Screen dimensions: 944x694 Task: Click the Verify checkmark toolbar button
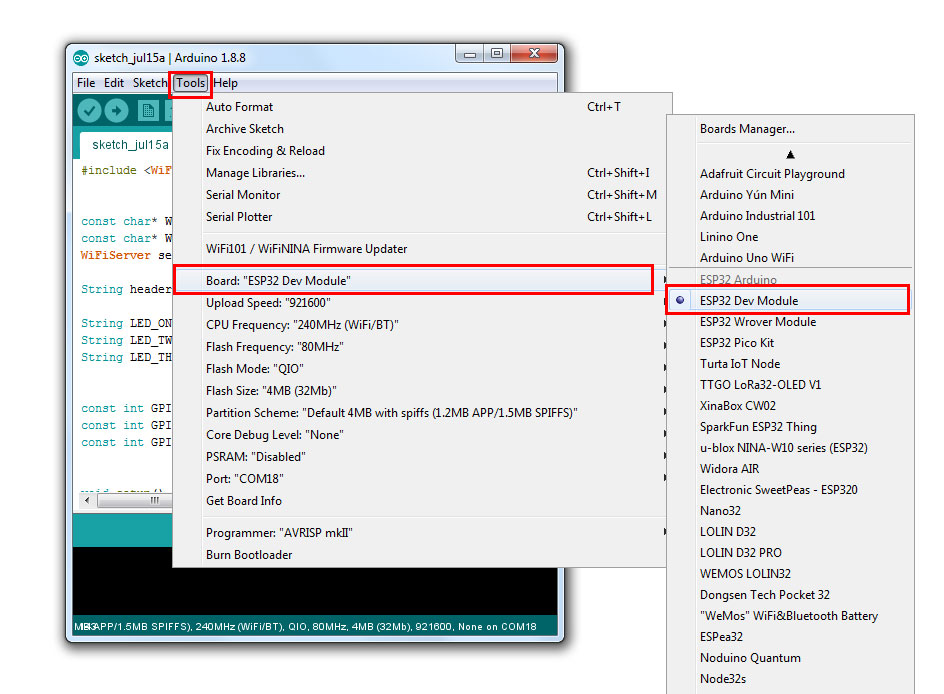[89, 111]
